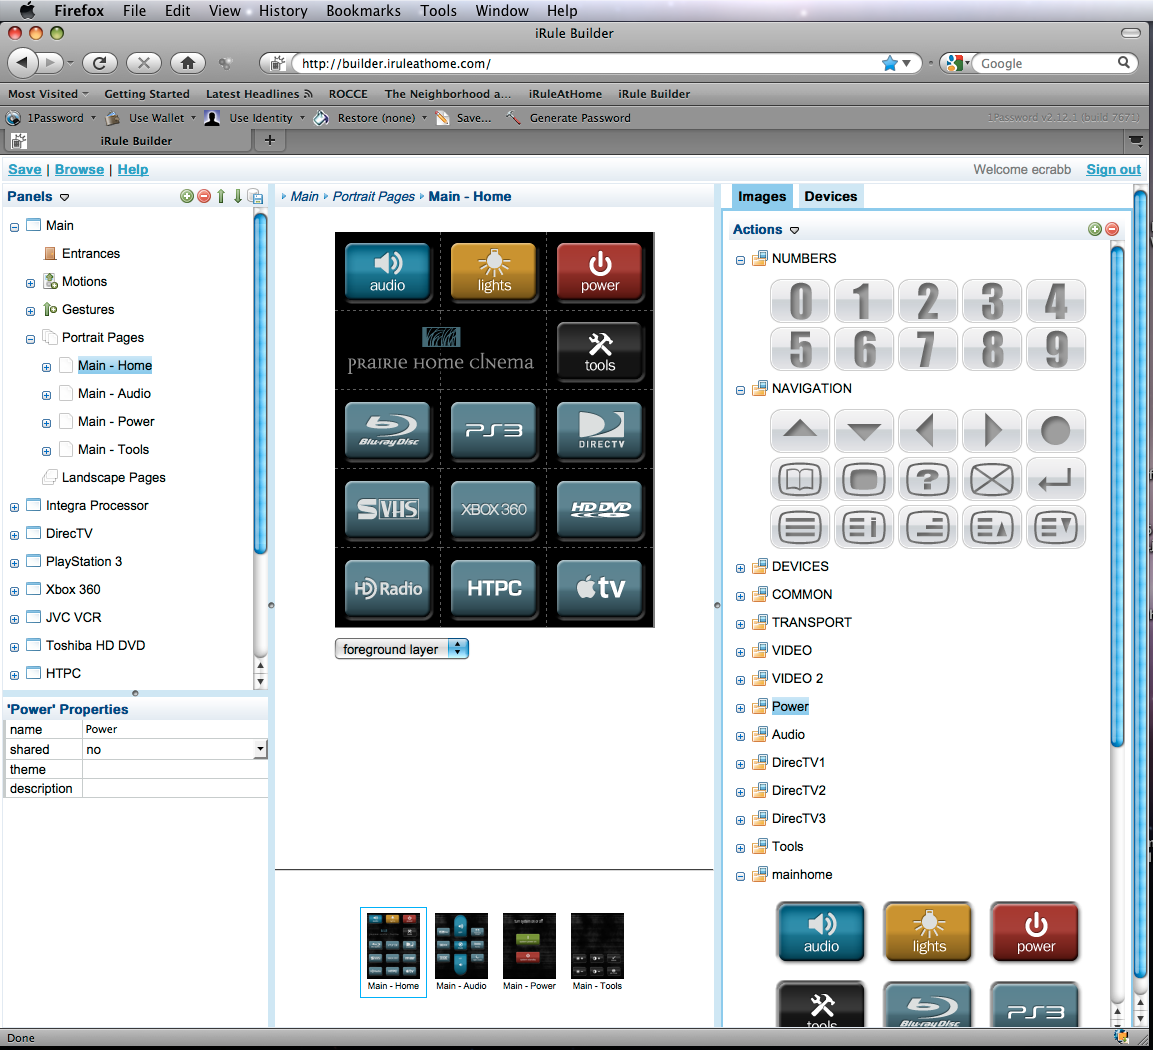This screenshot has height=1050, width=1153.
Task: Open the foreground layer dropdown
Action: (401, 649)
